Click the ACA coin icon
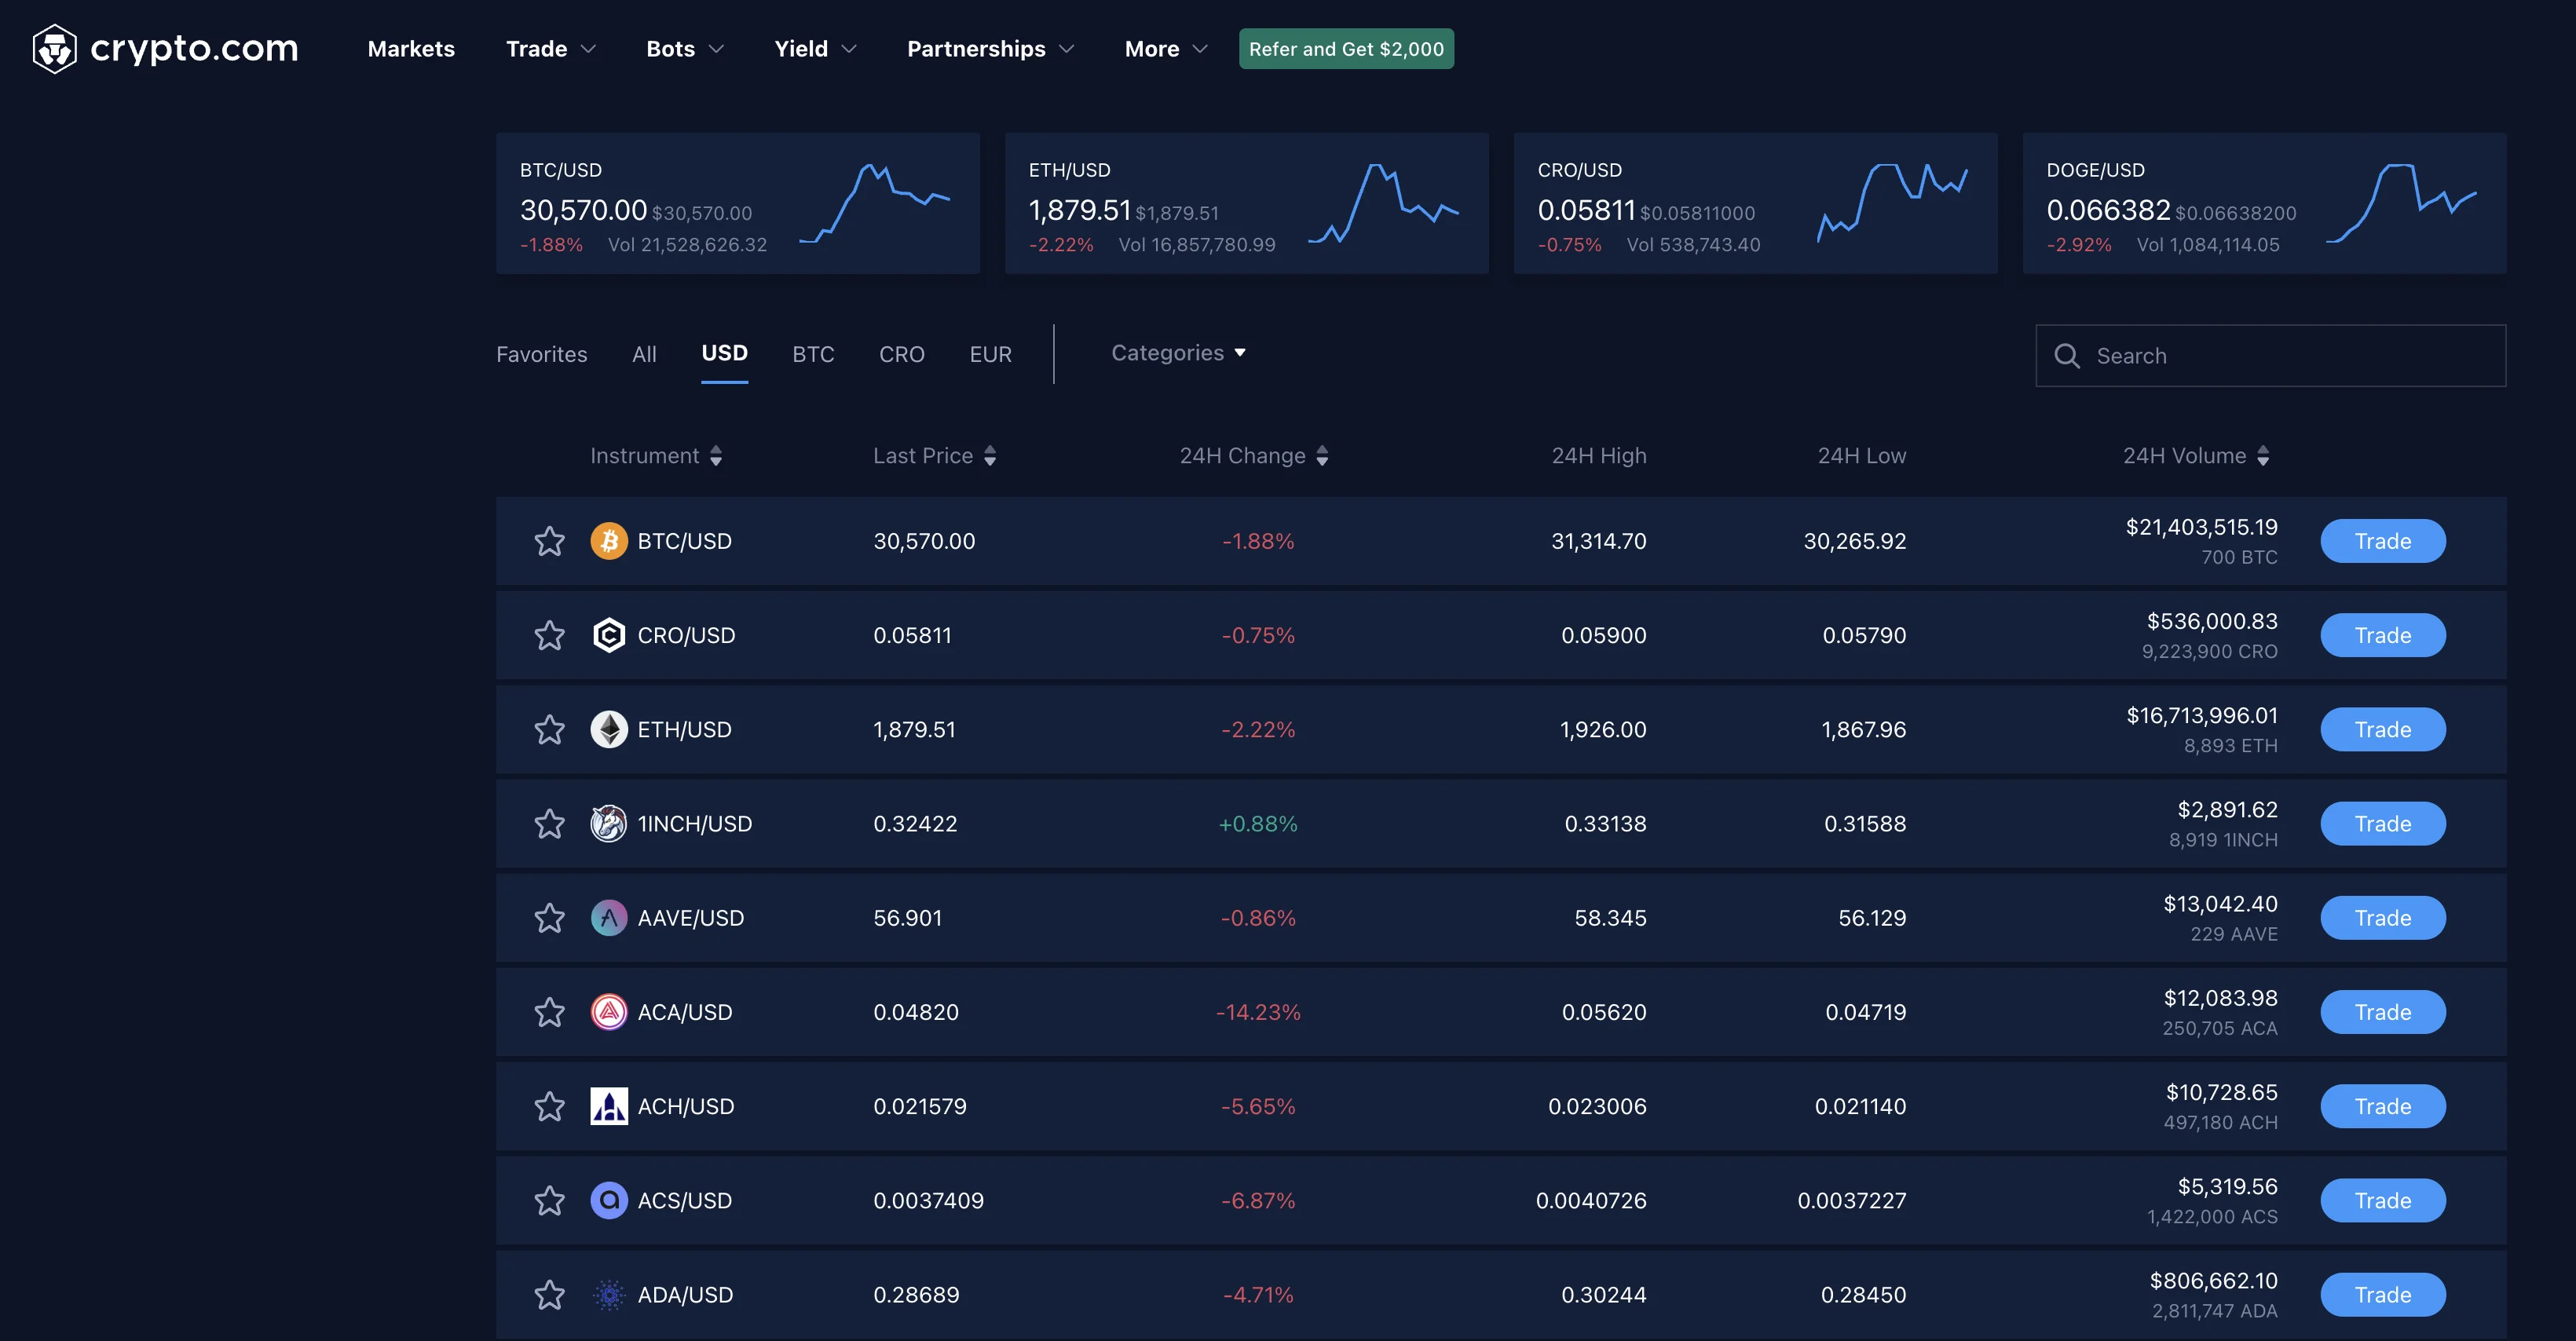The height and width of the screenshot is (1341, 2576). tap(608, 1012)
